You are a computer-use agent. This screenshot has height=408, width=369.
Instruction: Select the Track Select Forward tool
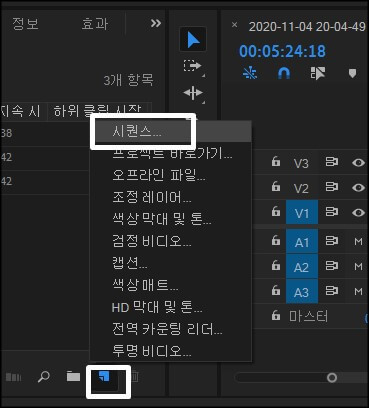point(193,66)
